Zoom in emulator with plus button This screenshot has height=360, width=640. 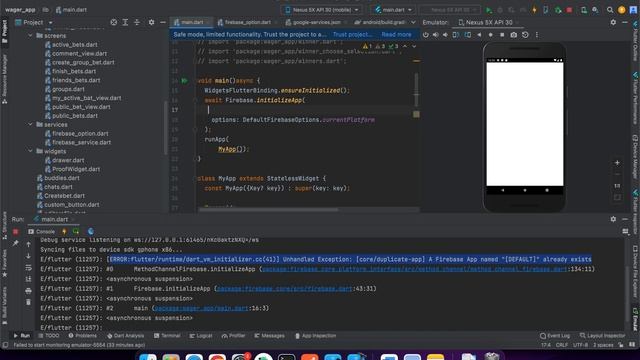[x=617, y=162]
